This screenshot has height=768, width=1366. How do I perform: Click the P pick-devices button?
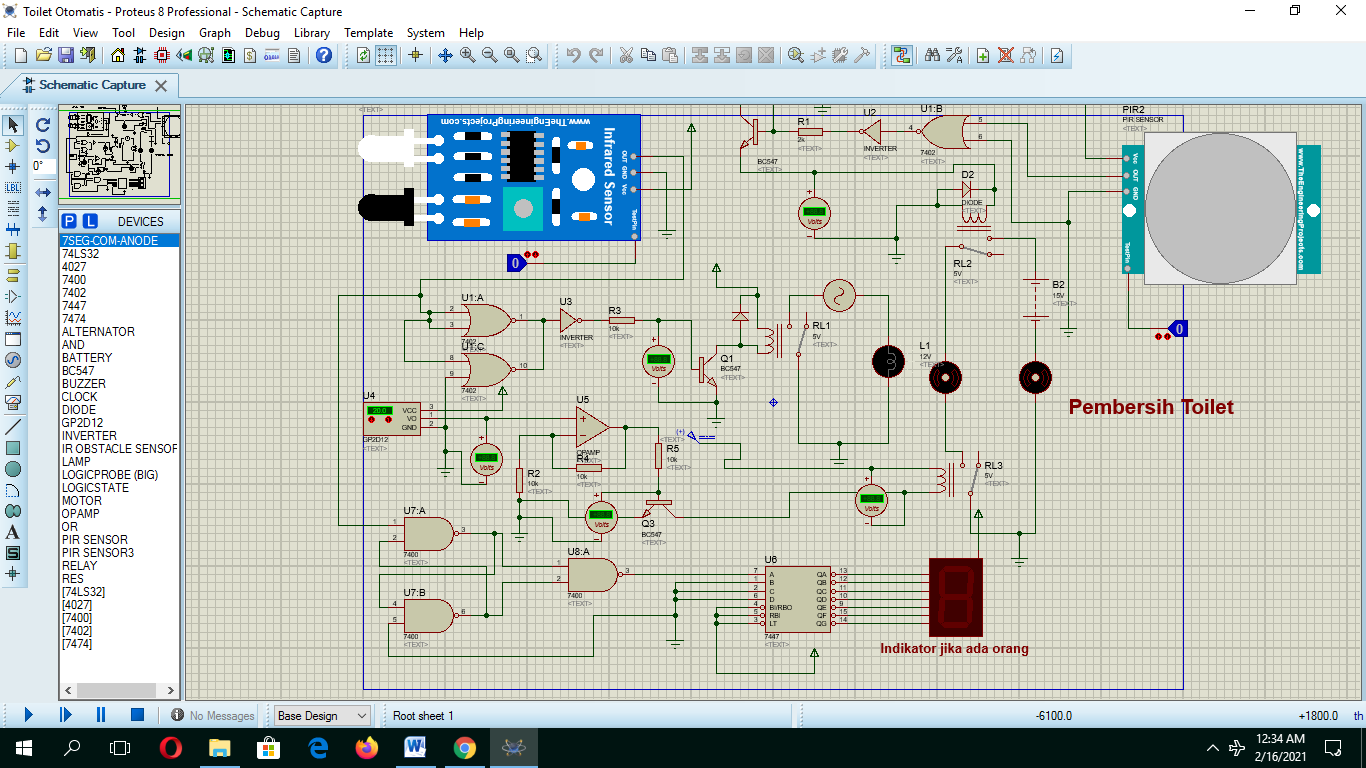69,221
